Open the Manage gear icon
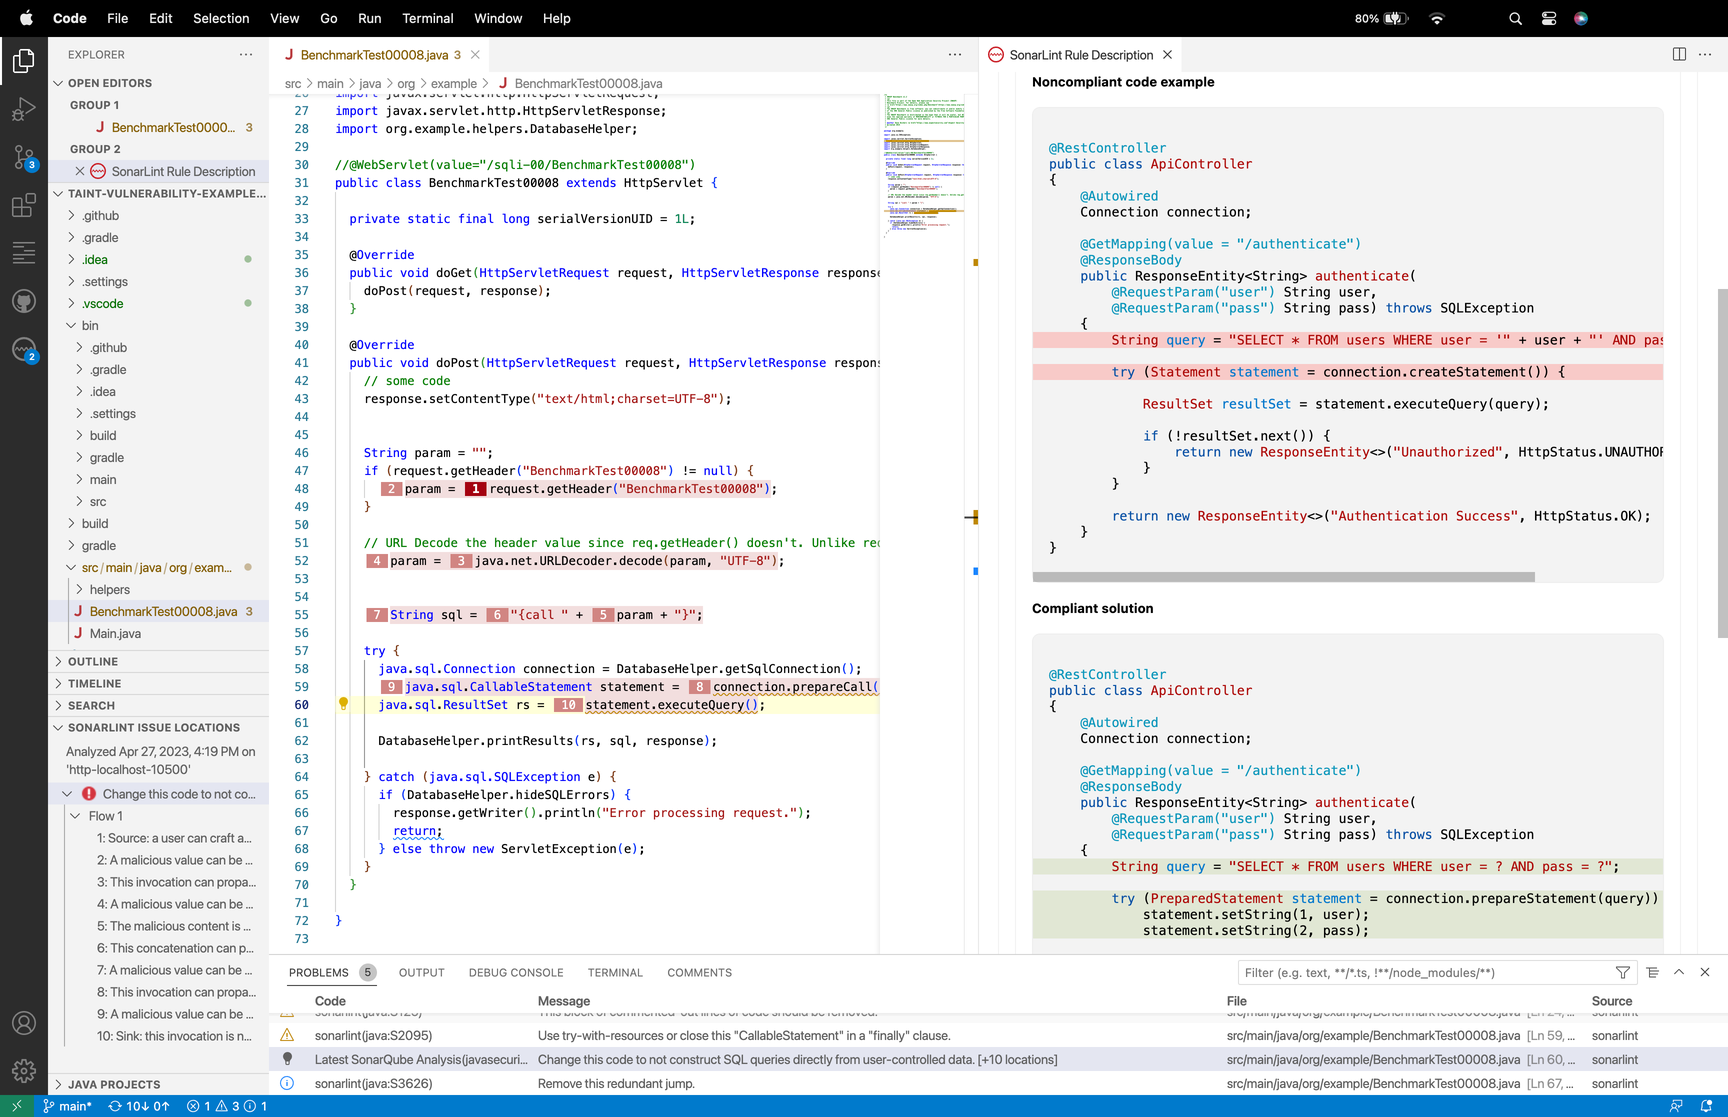The image size is (1728, 1117). pyautogui.click(x=23, y=1071)
